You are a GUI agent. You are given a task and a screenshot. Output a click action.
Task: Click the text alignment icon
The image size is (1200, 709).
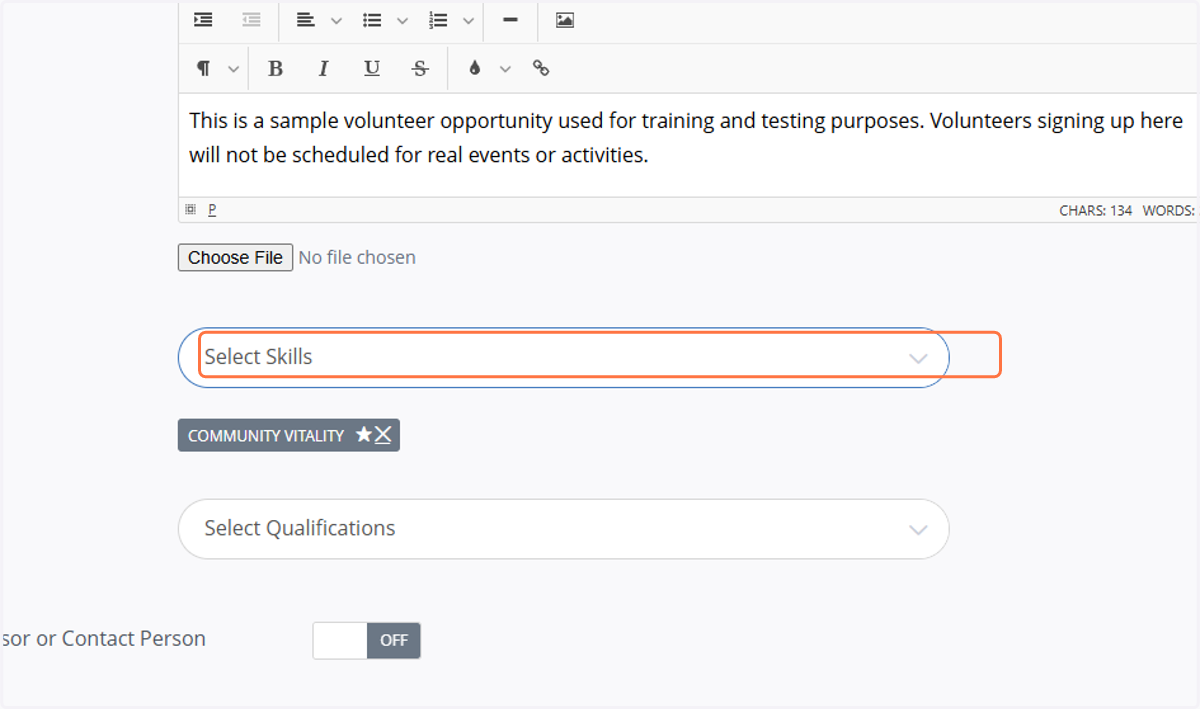[x=306, y=20]
